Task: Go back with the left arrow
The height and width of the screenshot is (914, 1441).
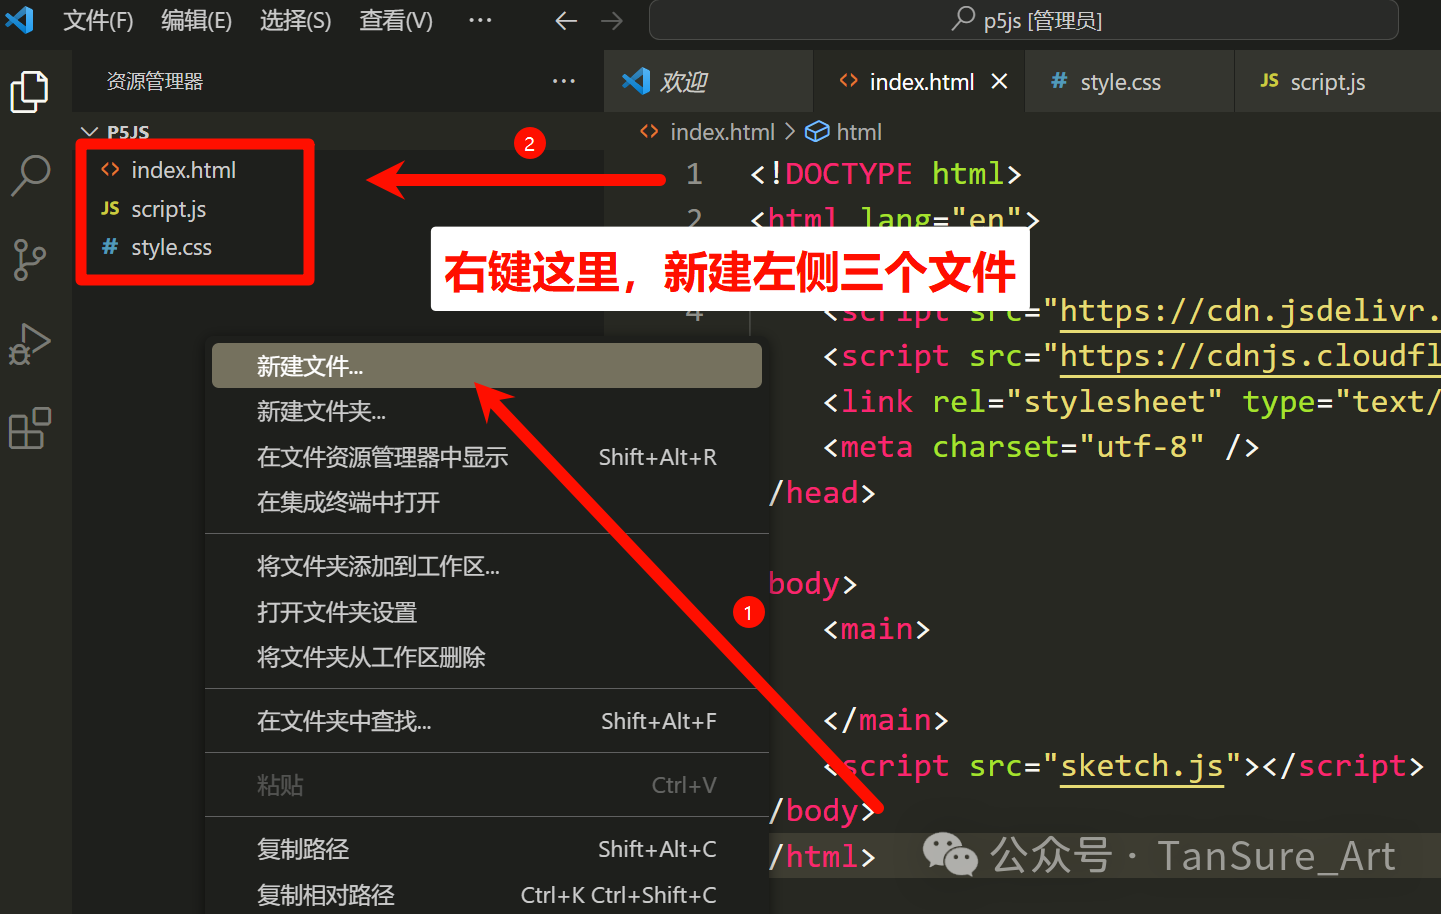Action: click(566, 21)
